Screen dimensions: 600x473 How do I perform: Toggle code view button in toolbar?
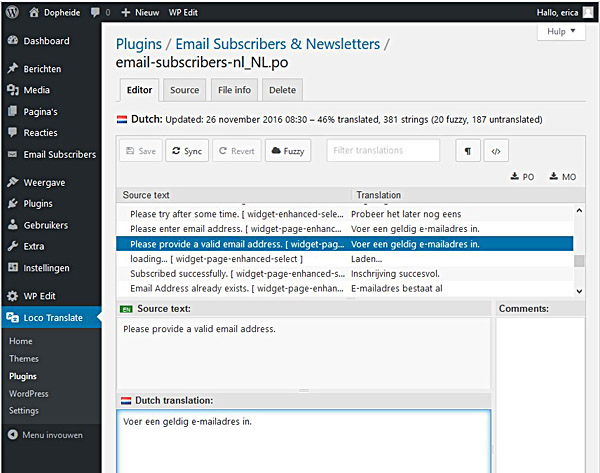496,151
